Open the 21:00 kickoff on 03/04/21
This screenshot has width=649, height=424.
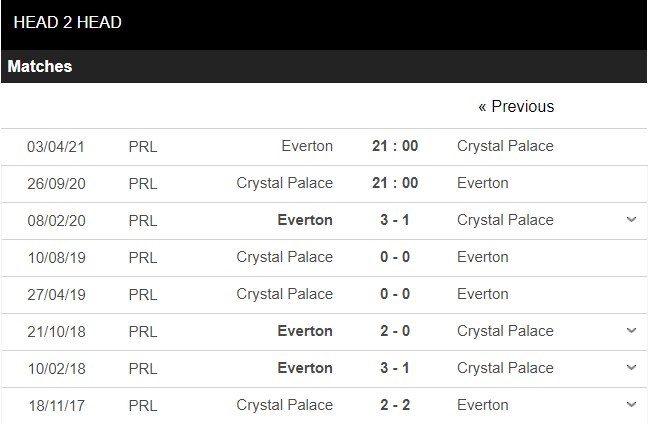(x=395, y=146)
